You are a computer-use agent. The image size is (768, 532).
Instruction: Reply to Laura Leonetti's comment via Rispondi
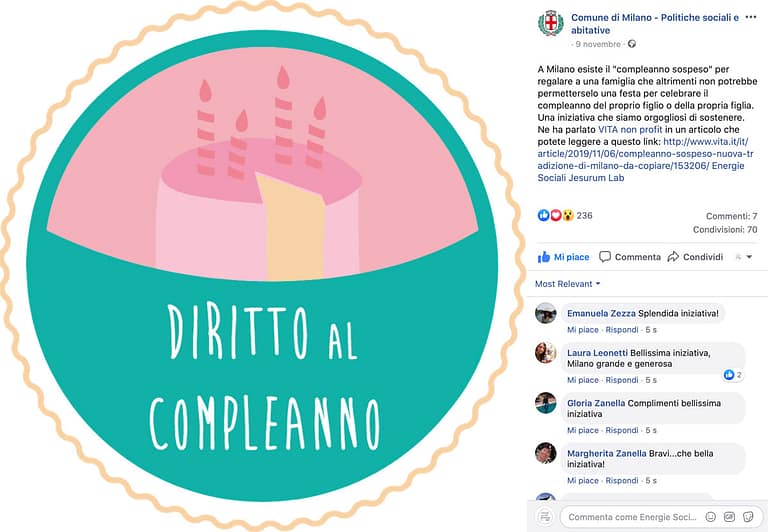[x=622, y=380]
